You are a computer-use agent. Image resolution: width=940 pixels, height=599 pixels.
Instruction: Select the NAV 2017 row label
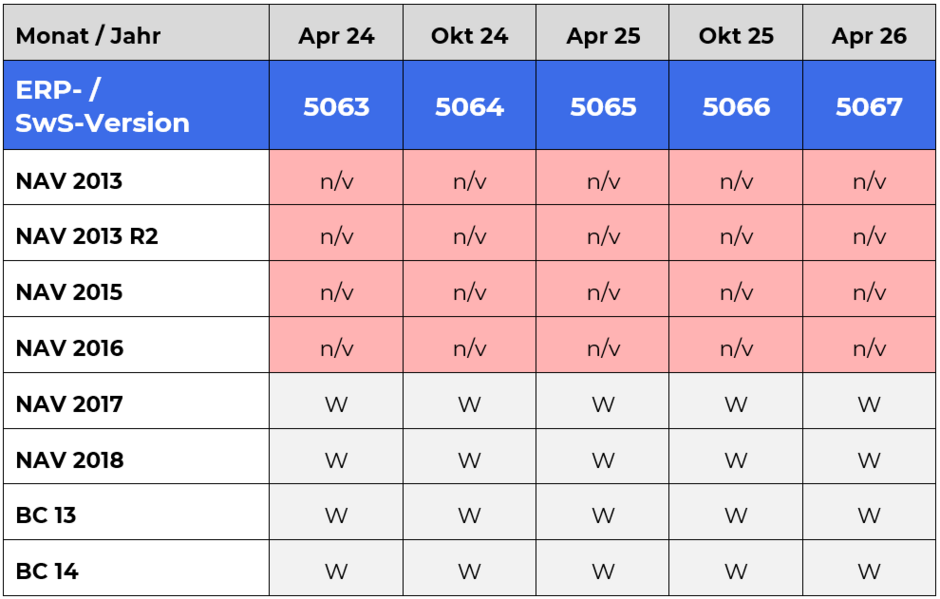(136, 401)
